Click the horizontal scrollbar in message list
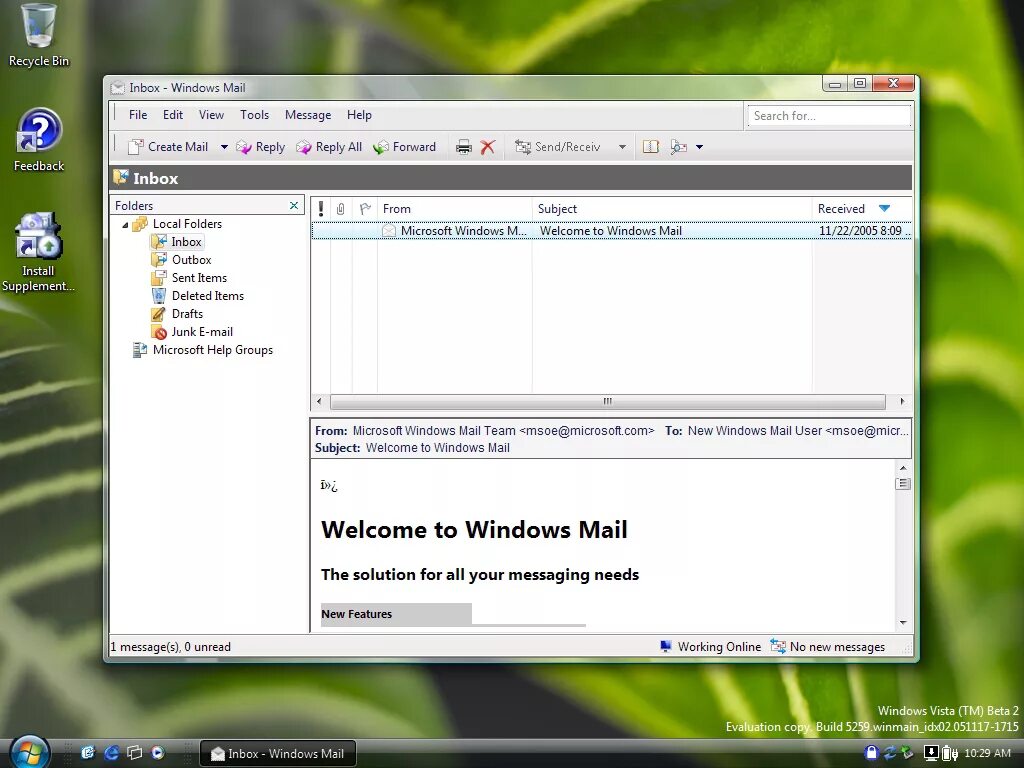This screenshot has width=1024, height=768. pos(610,401)
